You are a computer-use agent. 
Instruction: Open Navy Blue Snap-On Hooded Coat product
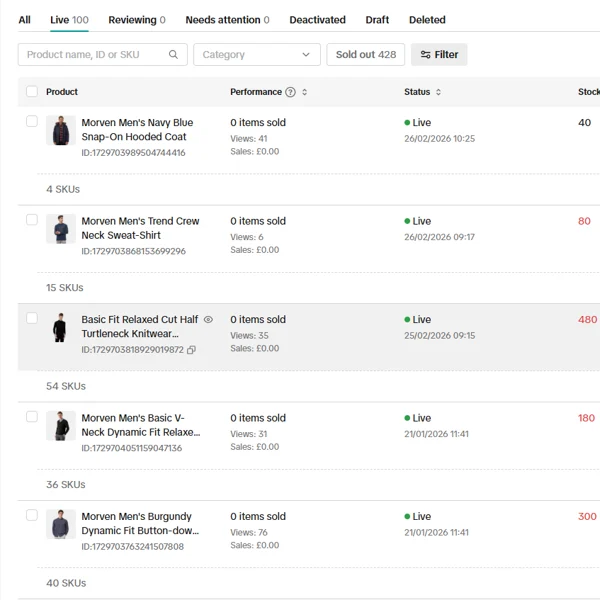pos(137,130)
